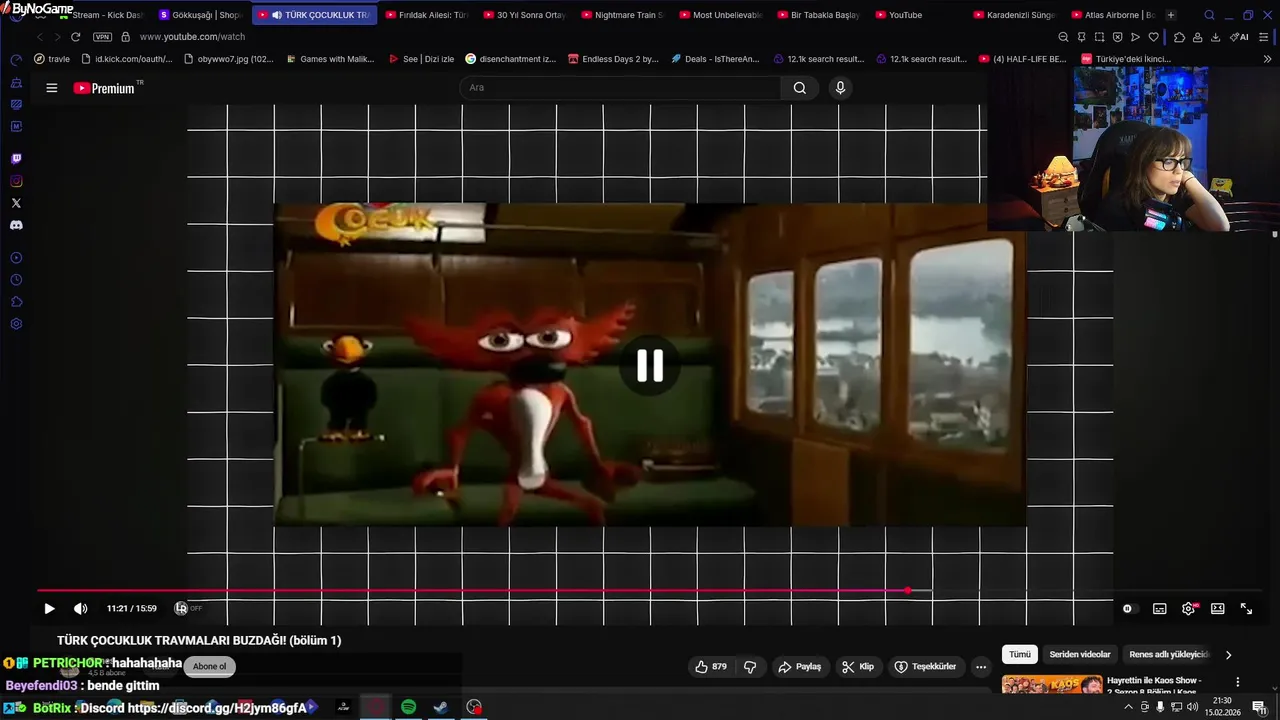Open Steam from taskbar
The image size is (1280, 720).
point(440,707)
